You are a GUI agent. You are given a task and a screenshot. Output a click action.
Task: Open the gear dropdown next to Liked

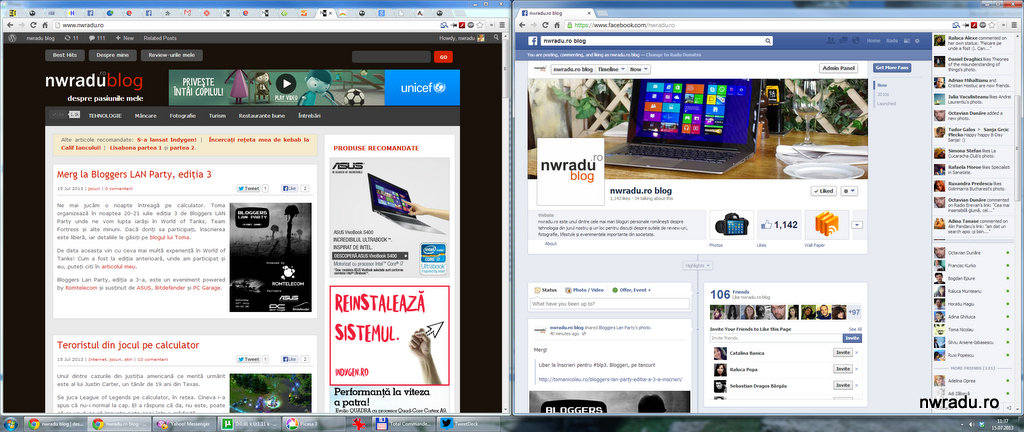click(848, 191)
